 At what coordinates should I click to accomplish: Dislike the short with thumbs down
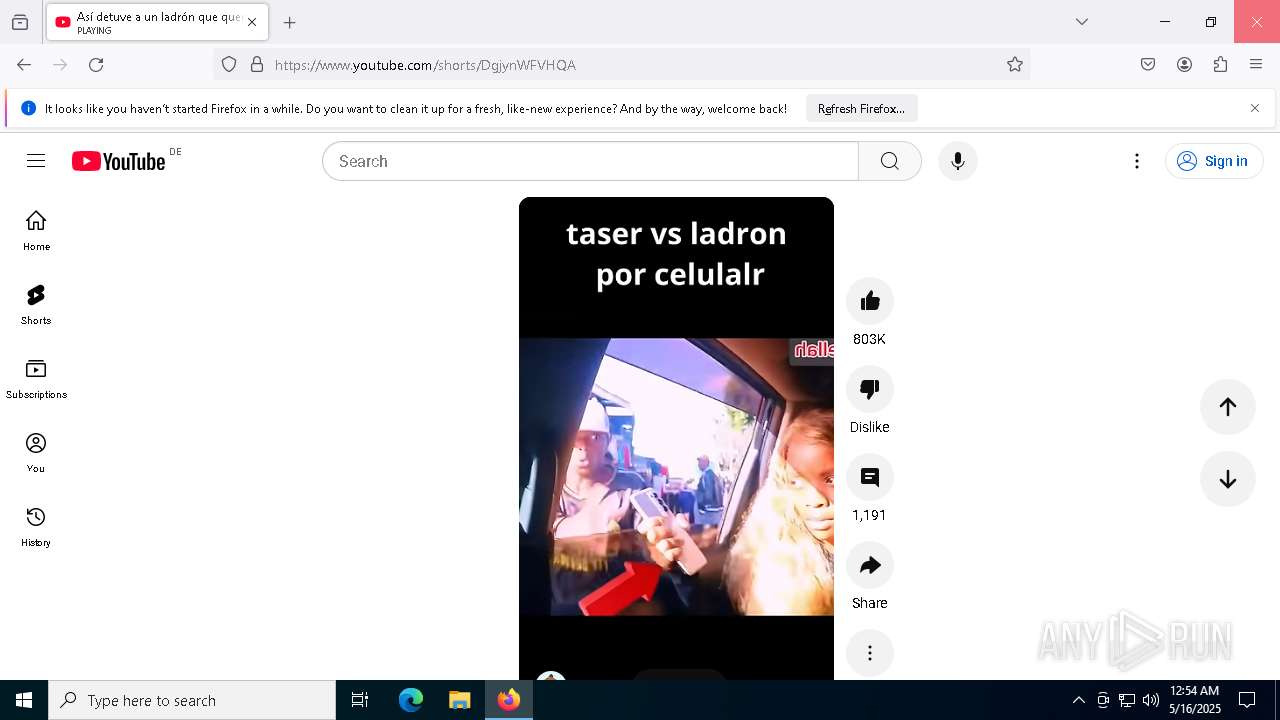pos(870,389)
